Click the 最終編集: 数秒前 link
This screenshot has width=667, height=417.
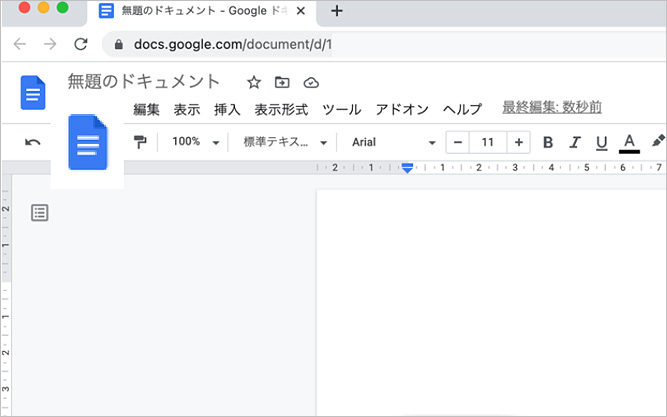click(x=552, y=108)
